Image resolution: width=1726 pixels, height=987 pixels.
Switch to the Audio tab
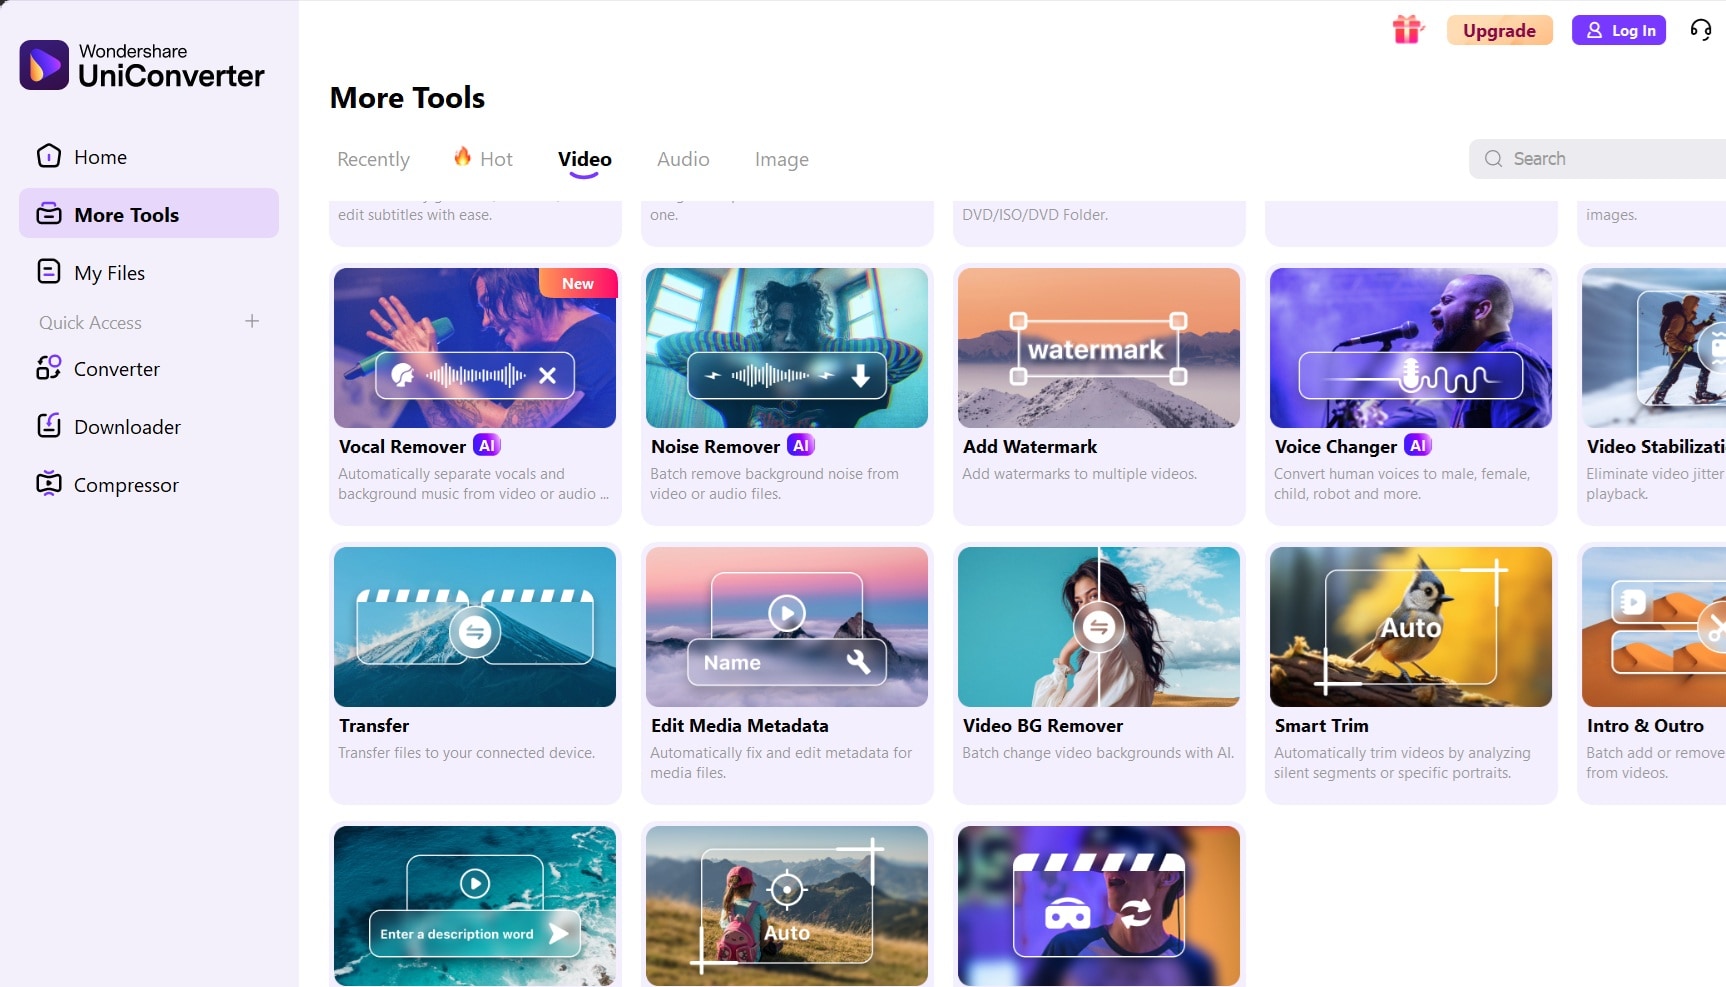click(683, 159)
